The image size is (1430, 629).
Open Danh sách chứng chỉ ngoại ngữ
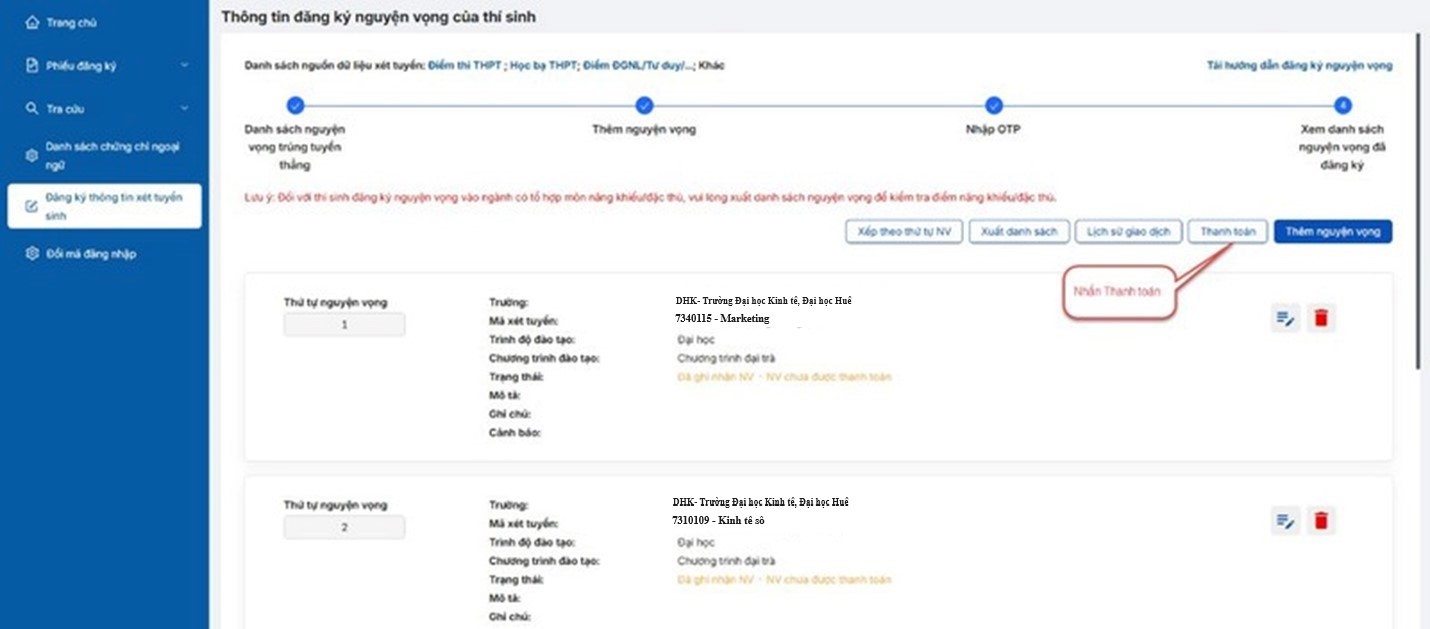coord(112,155)
